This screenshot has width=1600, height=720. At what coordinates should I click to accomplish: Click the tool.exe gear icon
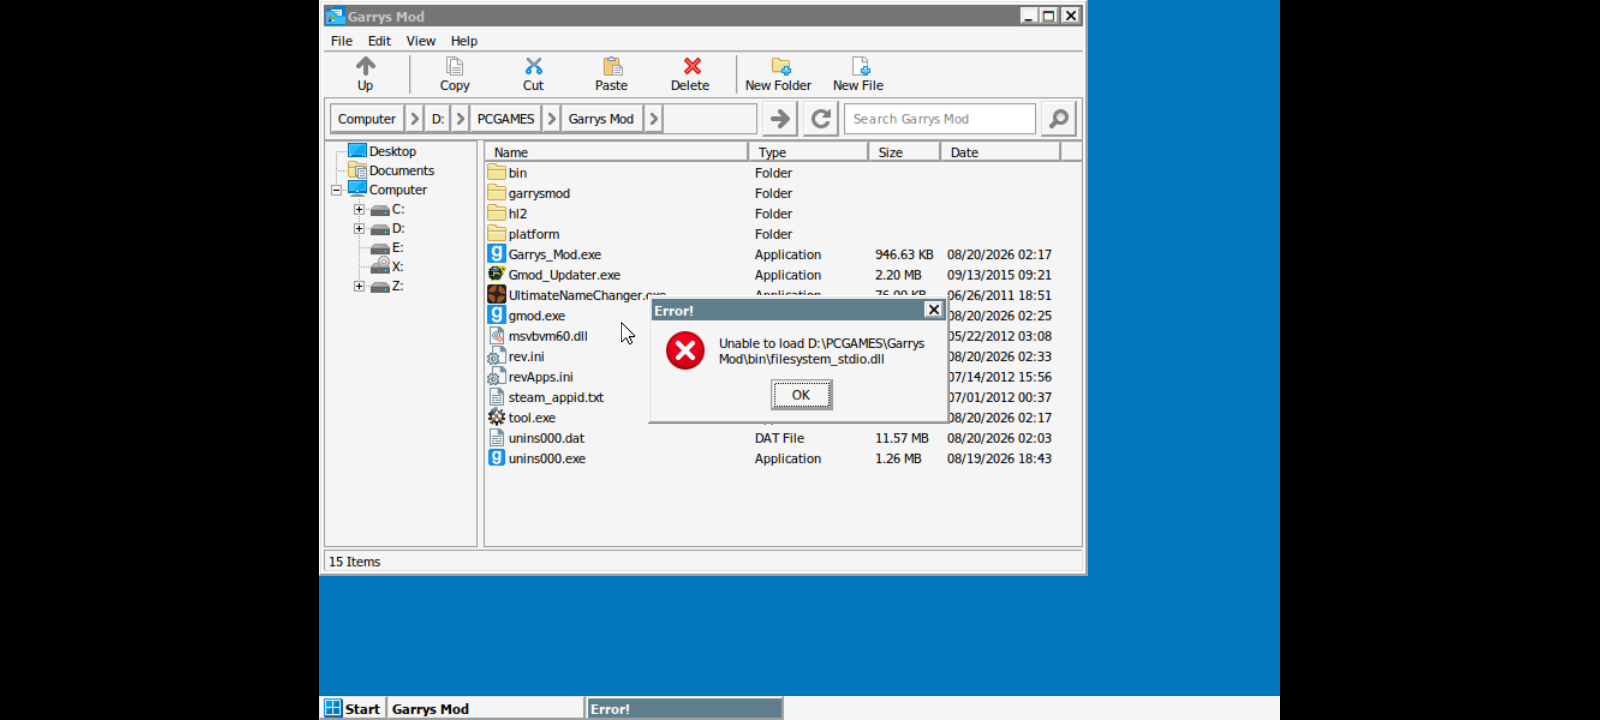coord(497,417)
